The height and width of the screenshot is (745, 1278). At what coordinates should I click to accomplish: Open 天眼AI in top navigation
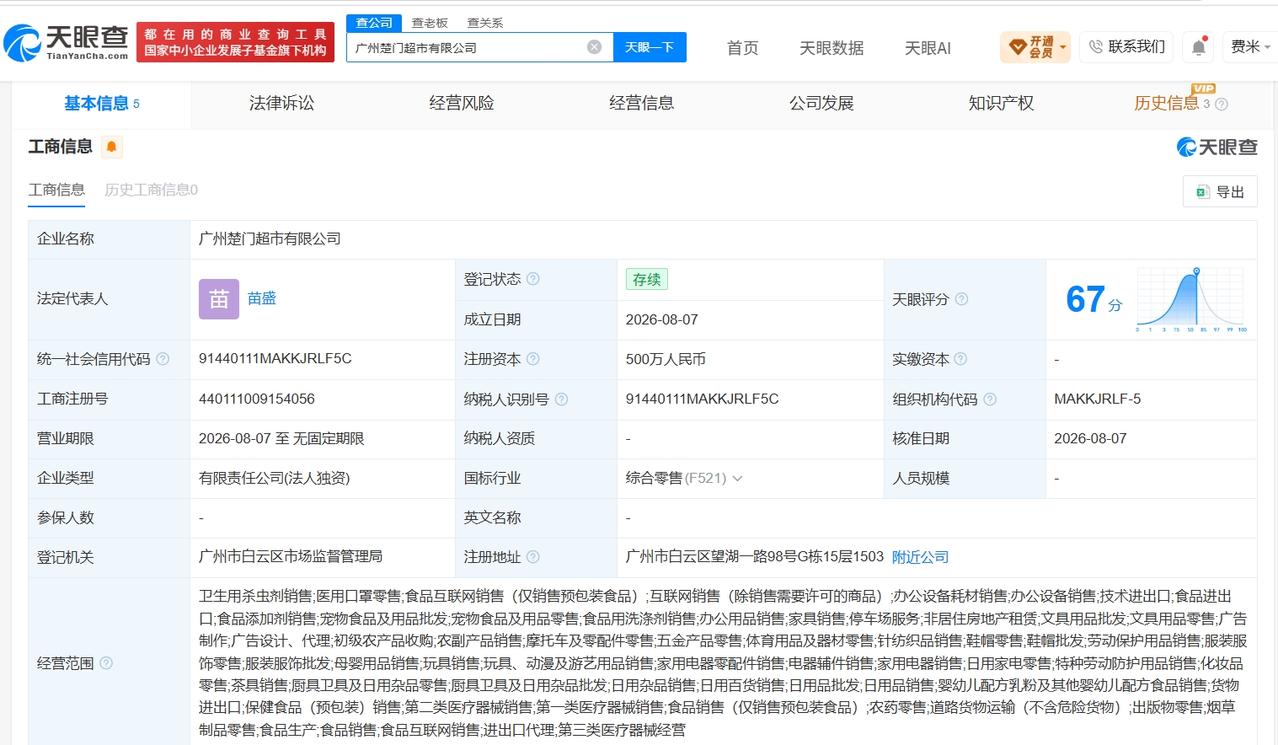[927, 47]
